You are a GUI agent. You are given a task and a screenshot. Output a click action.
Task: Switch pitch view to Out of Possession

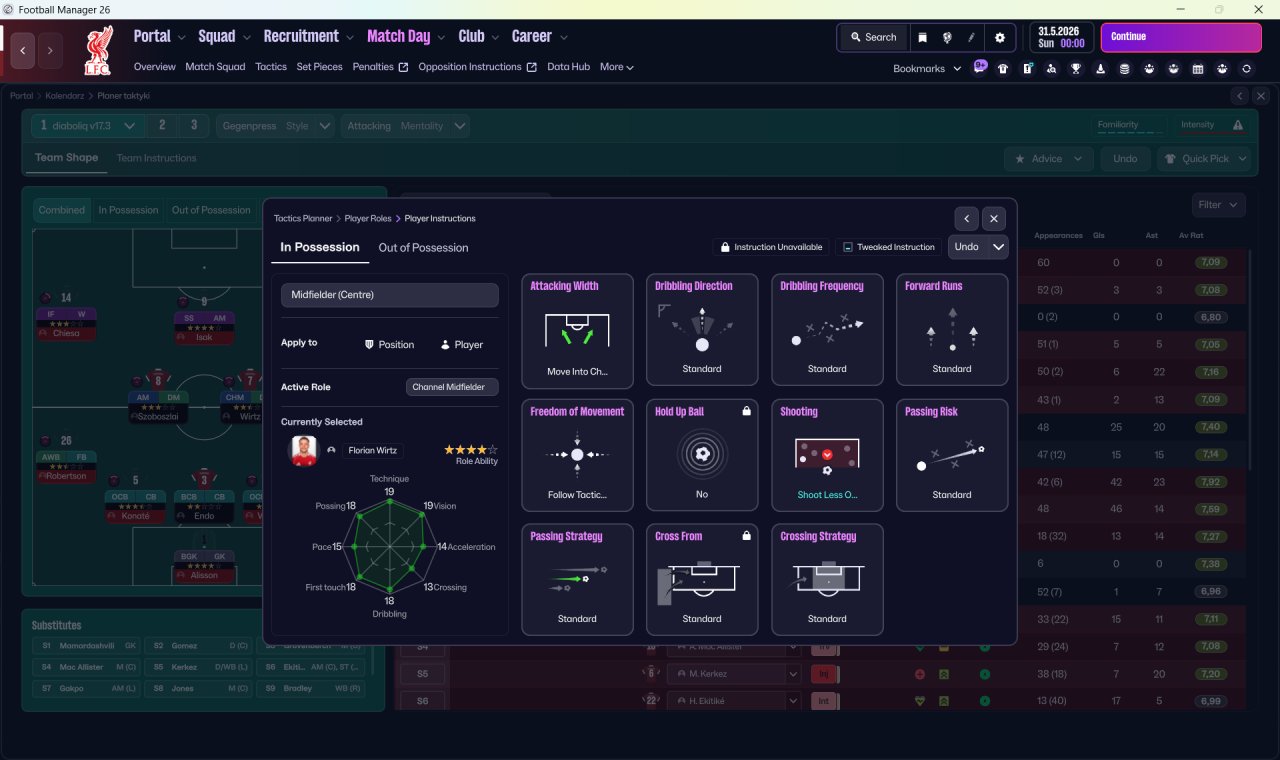coord(211,210)
